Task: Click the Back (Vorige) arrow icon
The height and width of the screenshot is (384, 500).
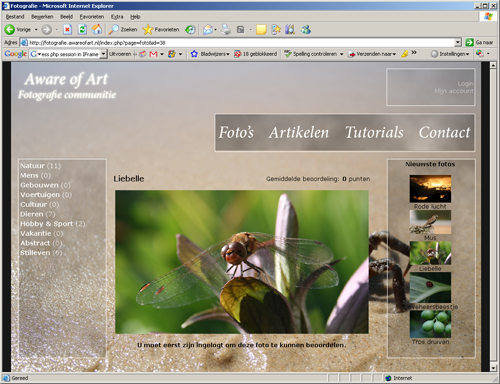Action: 10,30
